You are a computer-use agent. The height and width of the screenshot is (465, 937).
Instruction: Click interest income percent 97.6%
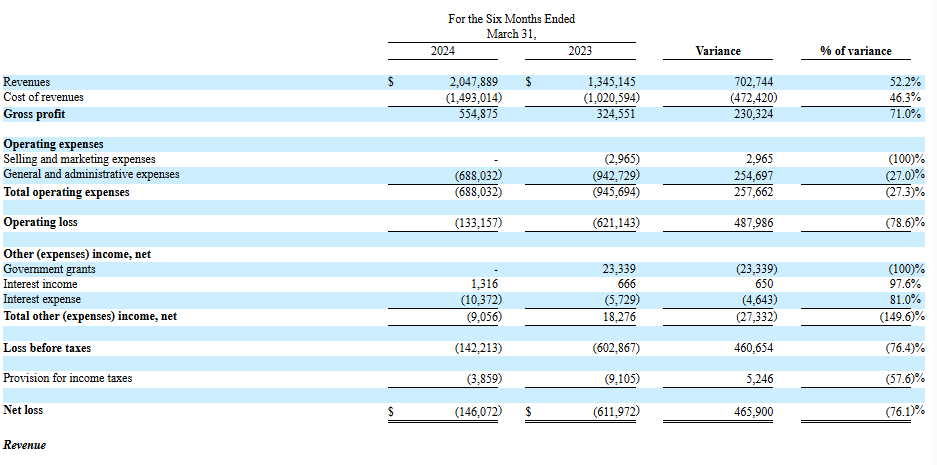coord(905,284)
